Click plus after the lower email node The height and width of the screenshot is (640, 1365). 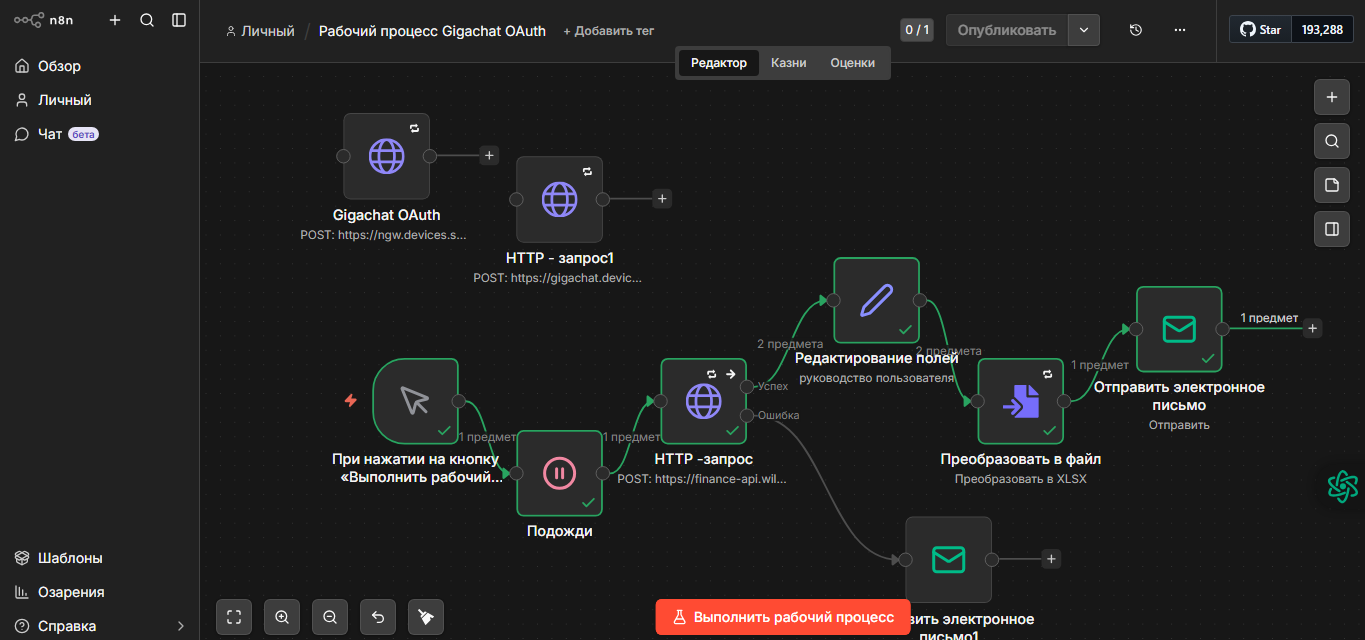[x=1051, y=559]
